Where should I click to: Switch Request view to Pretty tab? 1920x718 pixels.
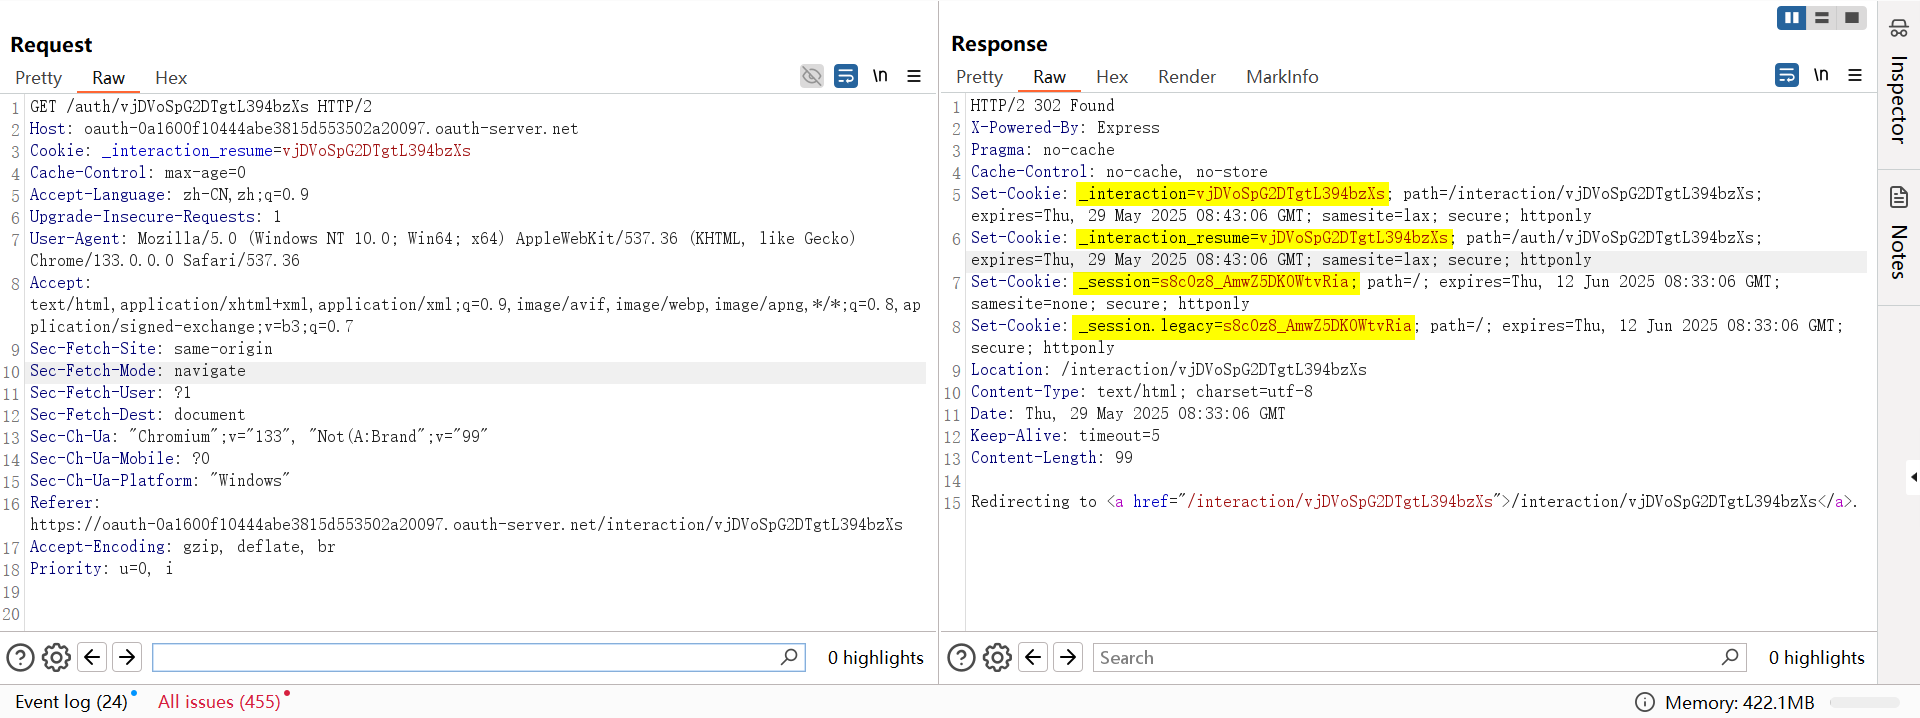coord(38,78)
